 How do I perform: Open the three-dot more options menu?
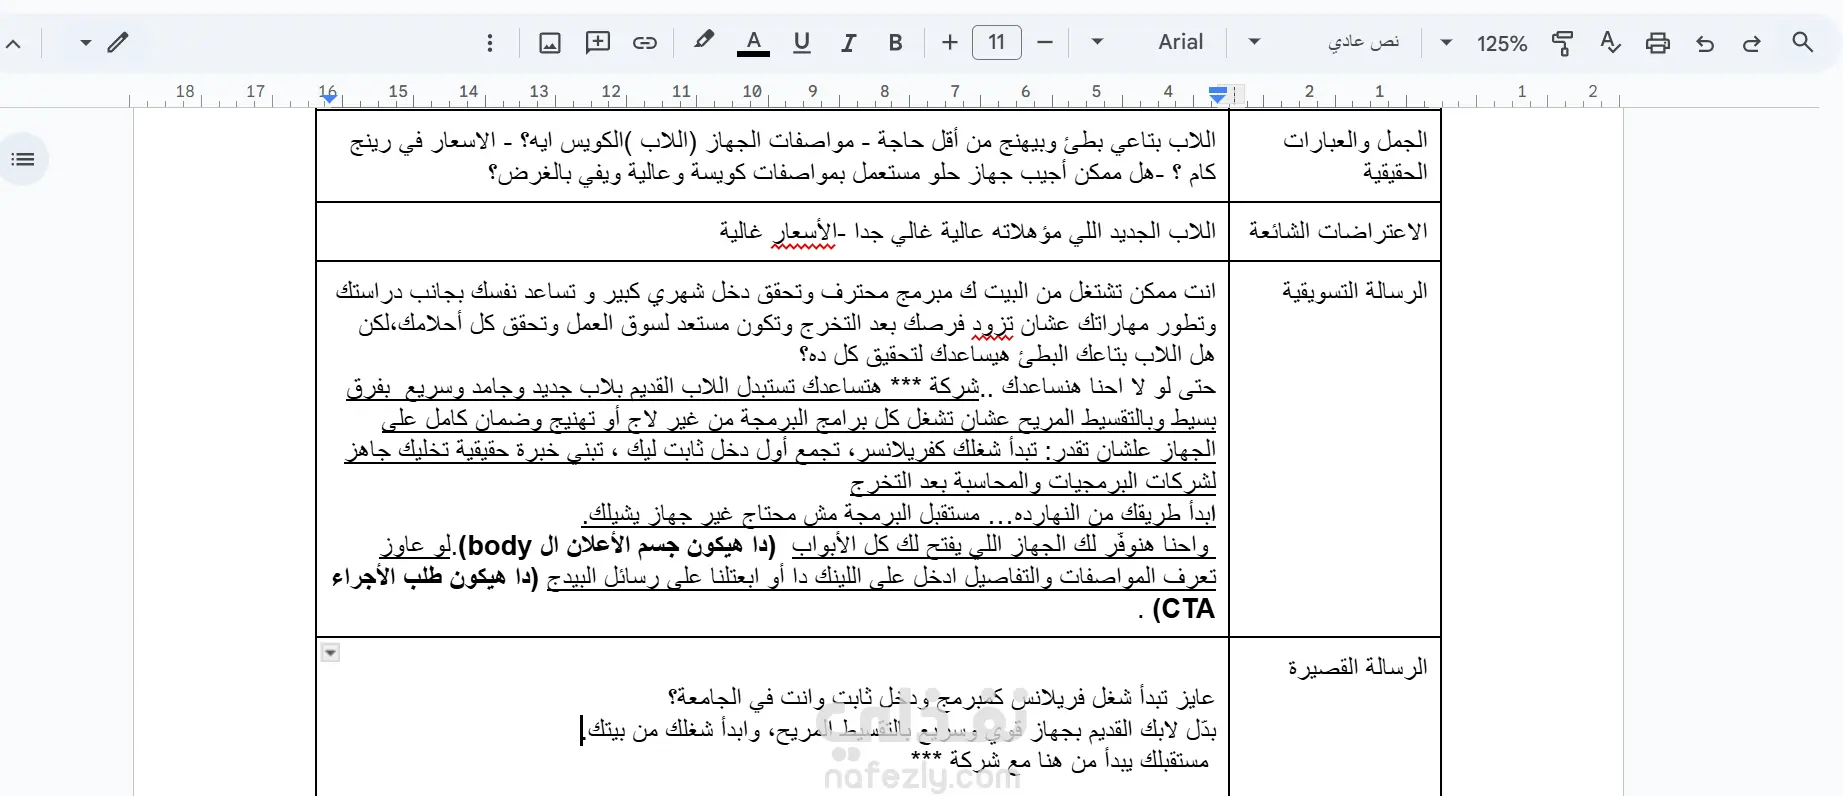(489, 42)
